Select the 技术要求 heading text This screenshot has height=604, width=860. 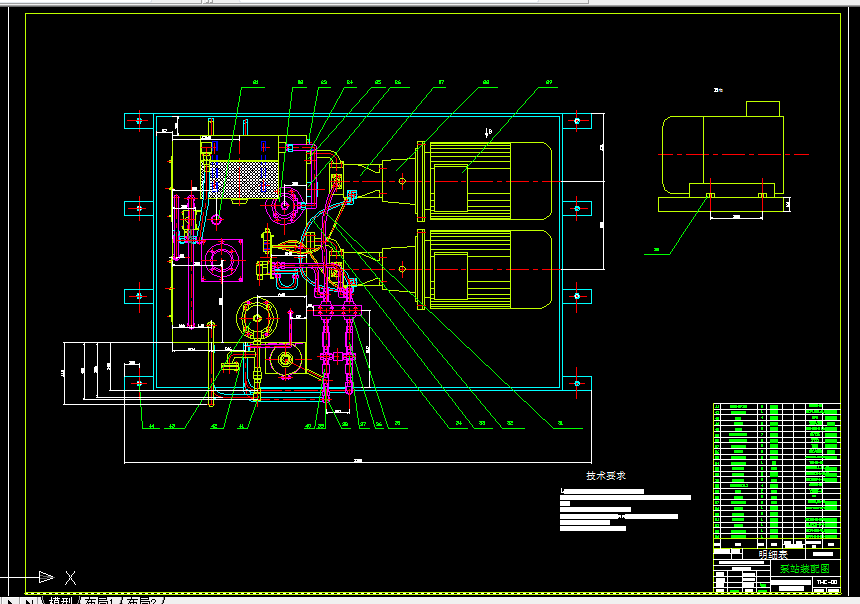(606, 476)
